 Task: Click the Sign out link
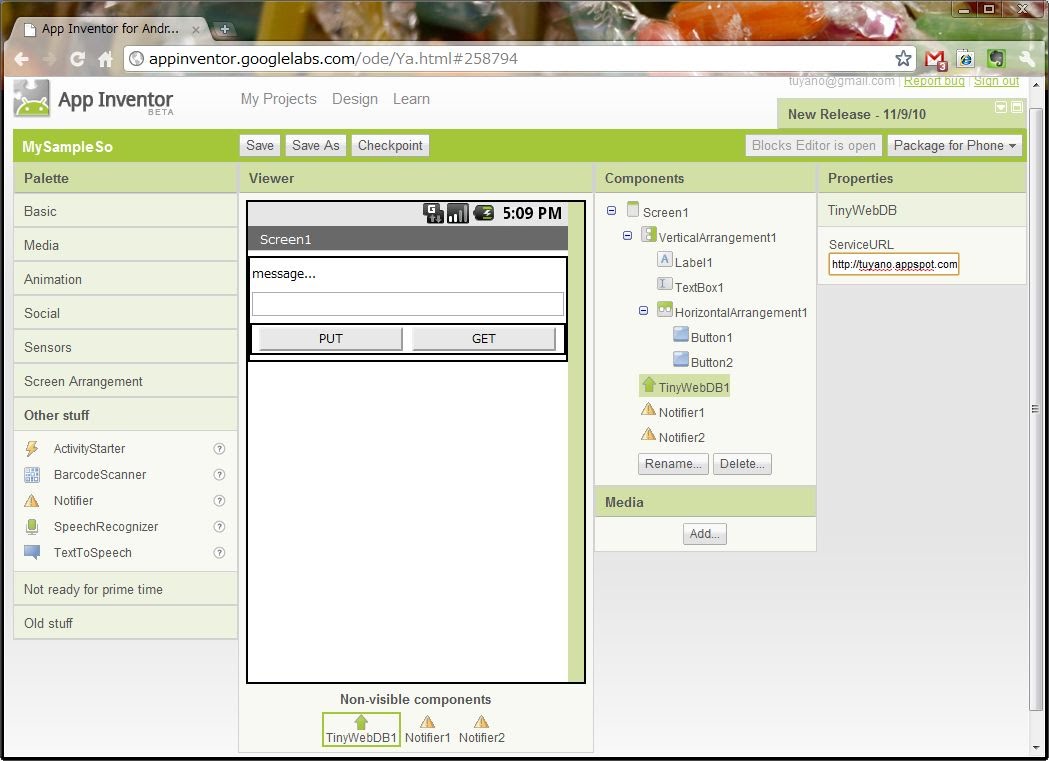click(x=996, y=81)
